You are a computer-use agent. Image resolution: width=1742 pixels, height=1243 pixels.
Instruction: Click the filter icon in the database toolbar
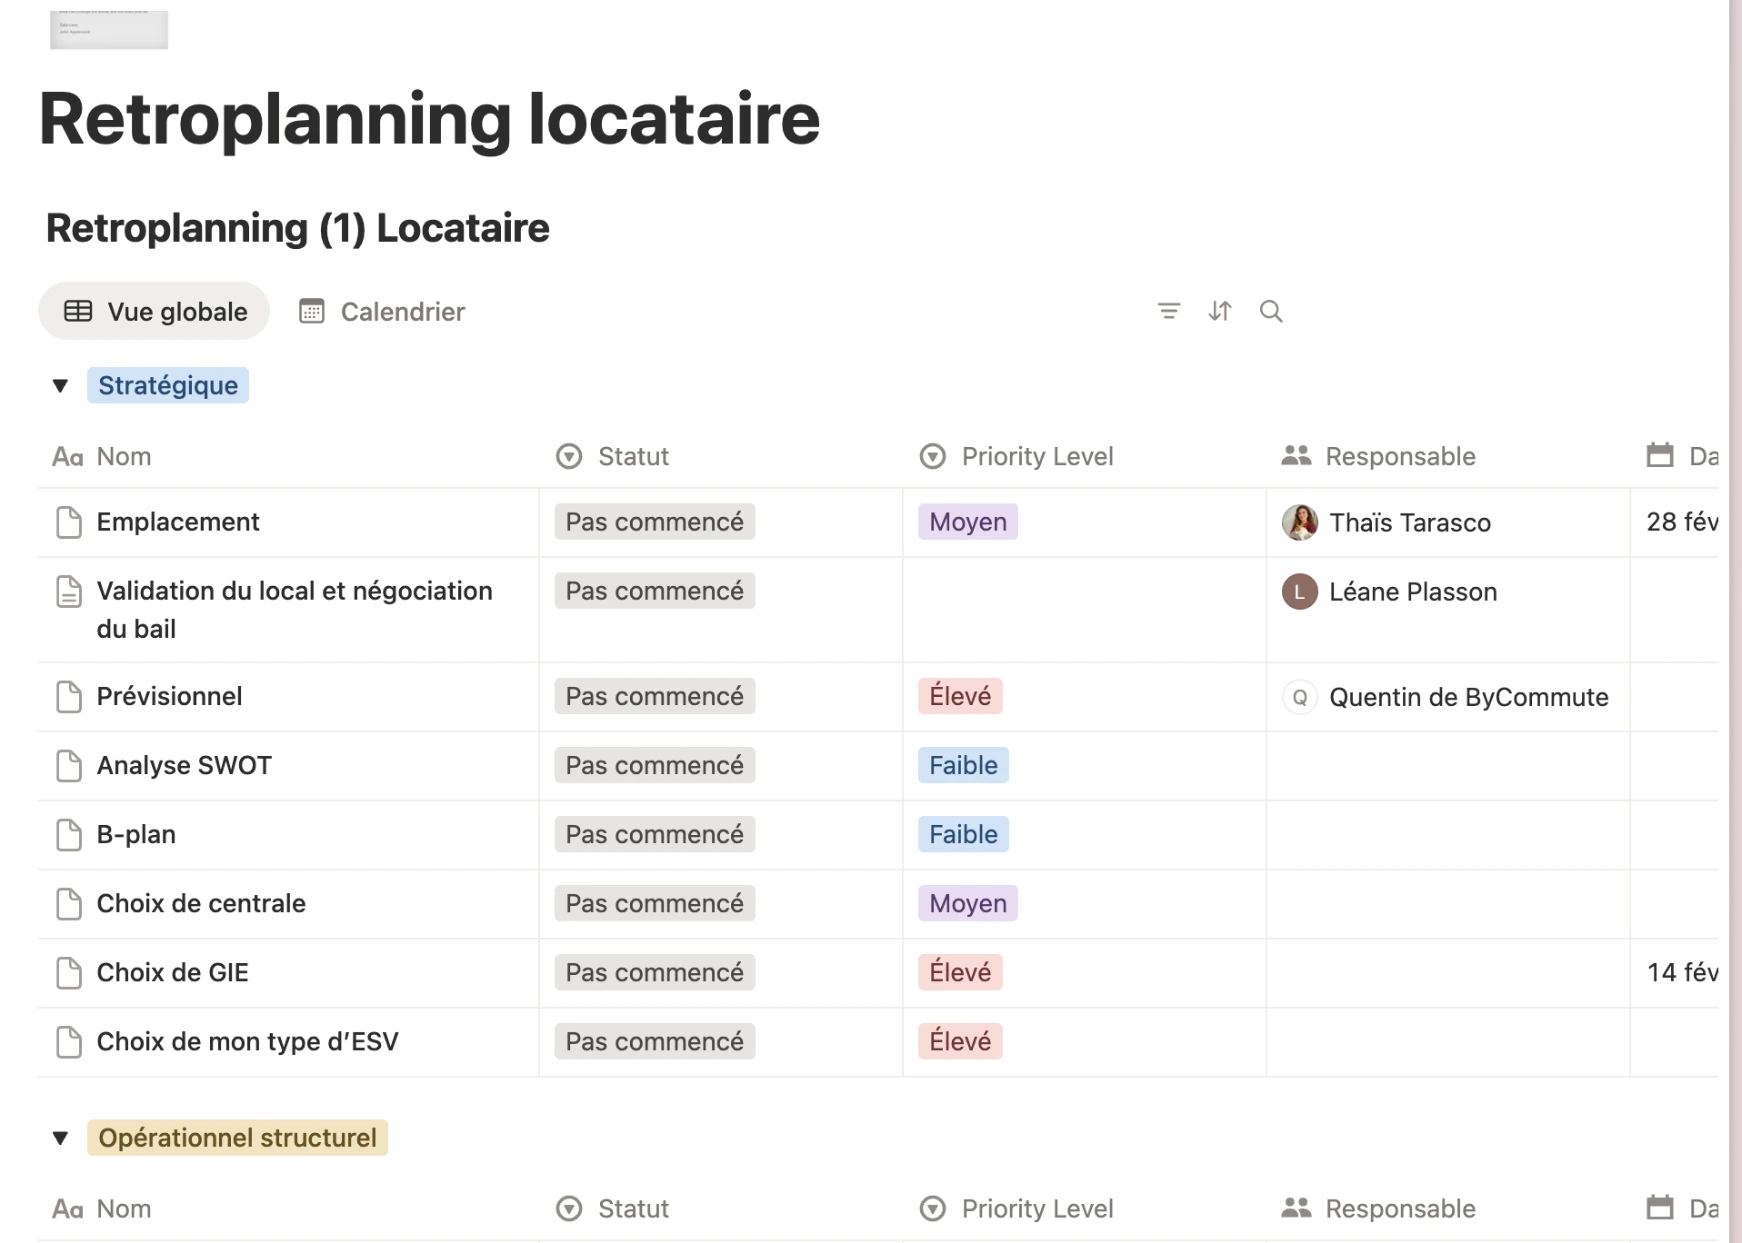[x=1168, y=311]
